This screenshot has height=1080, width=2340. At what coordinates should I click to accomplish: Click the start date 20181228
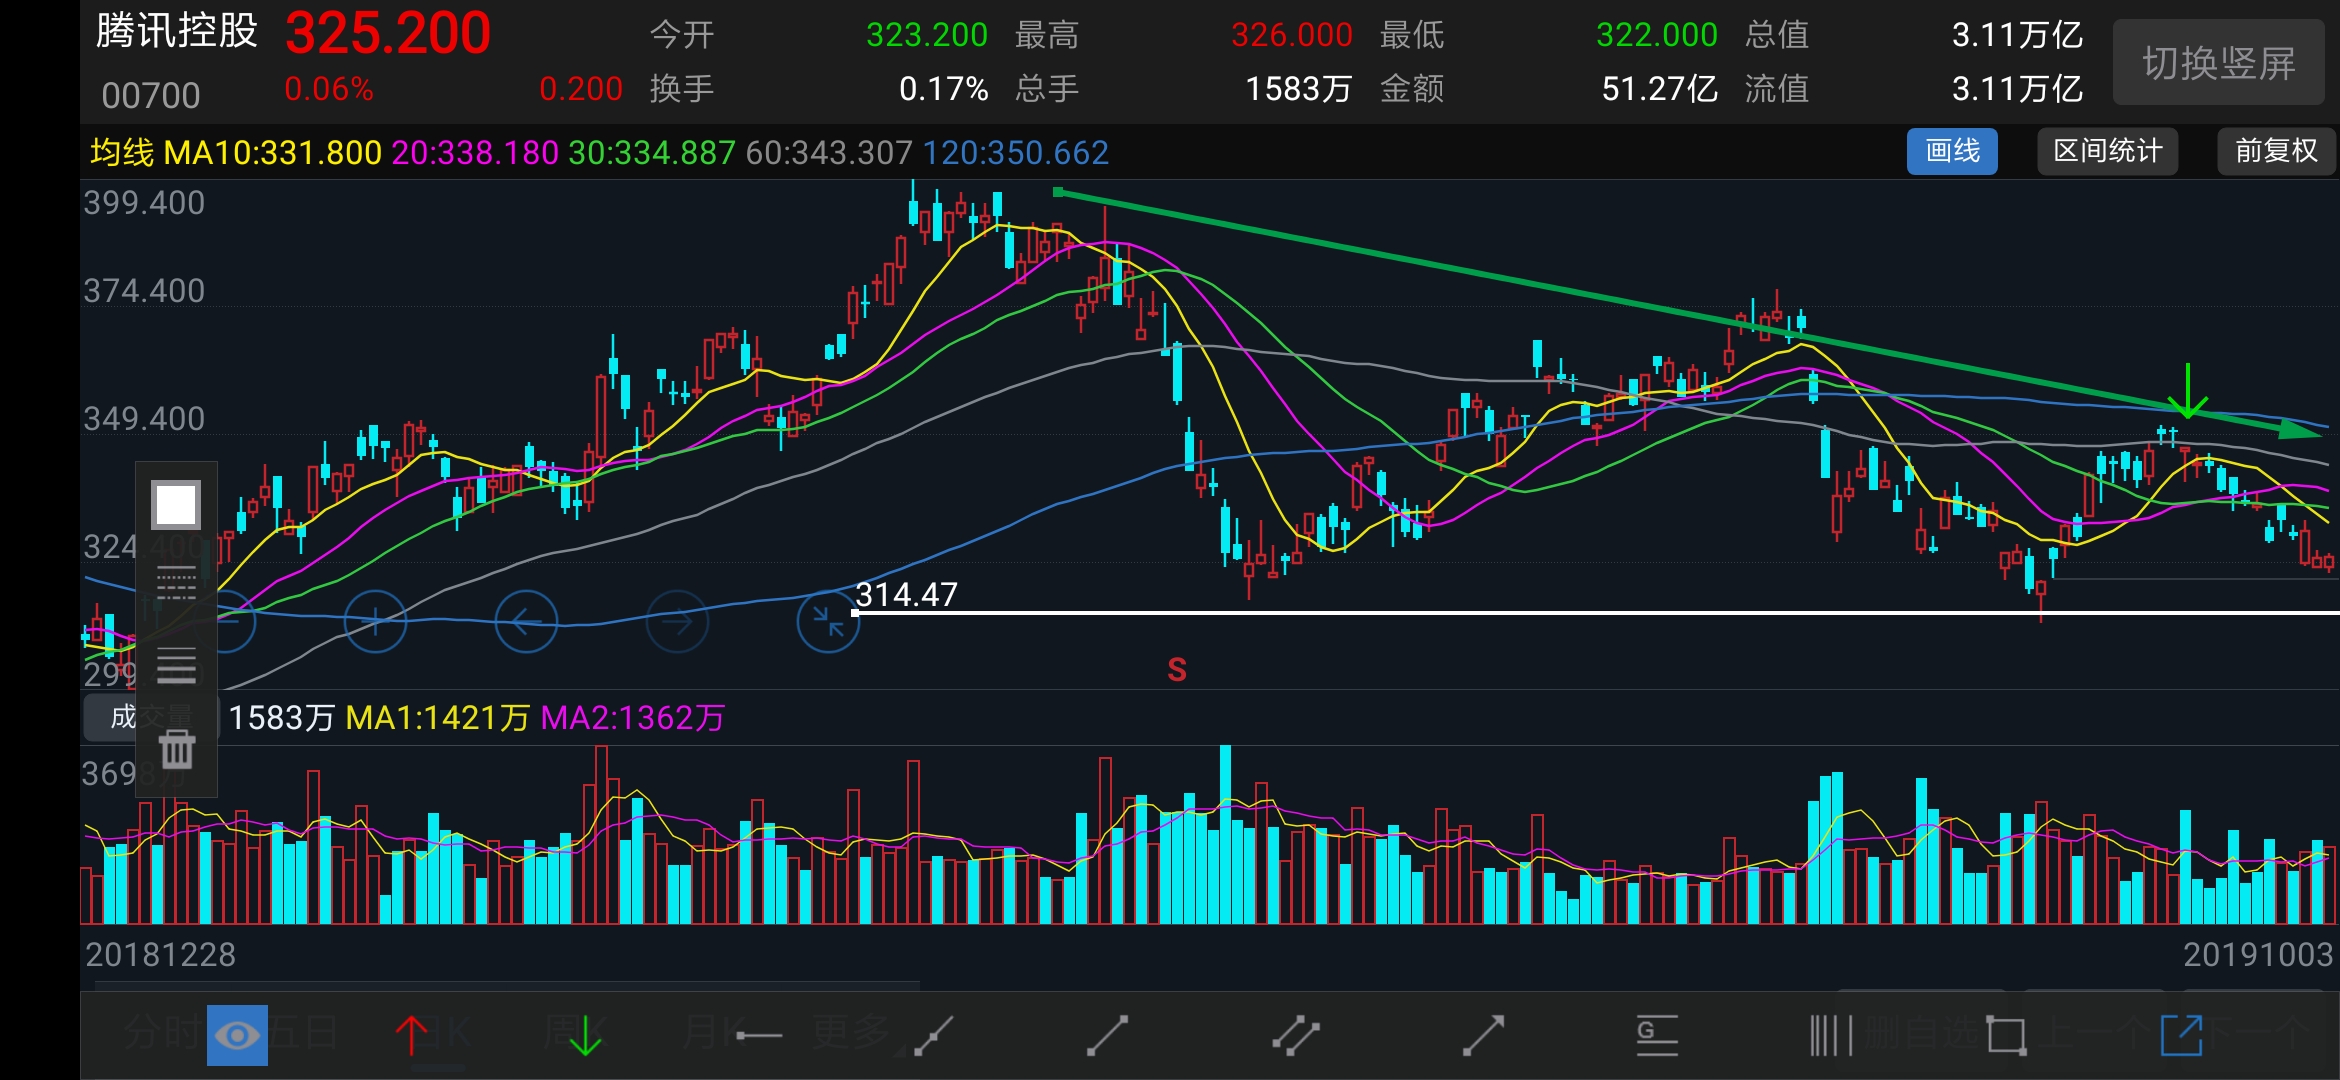click(x=161, y=955)
